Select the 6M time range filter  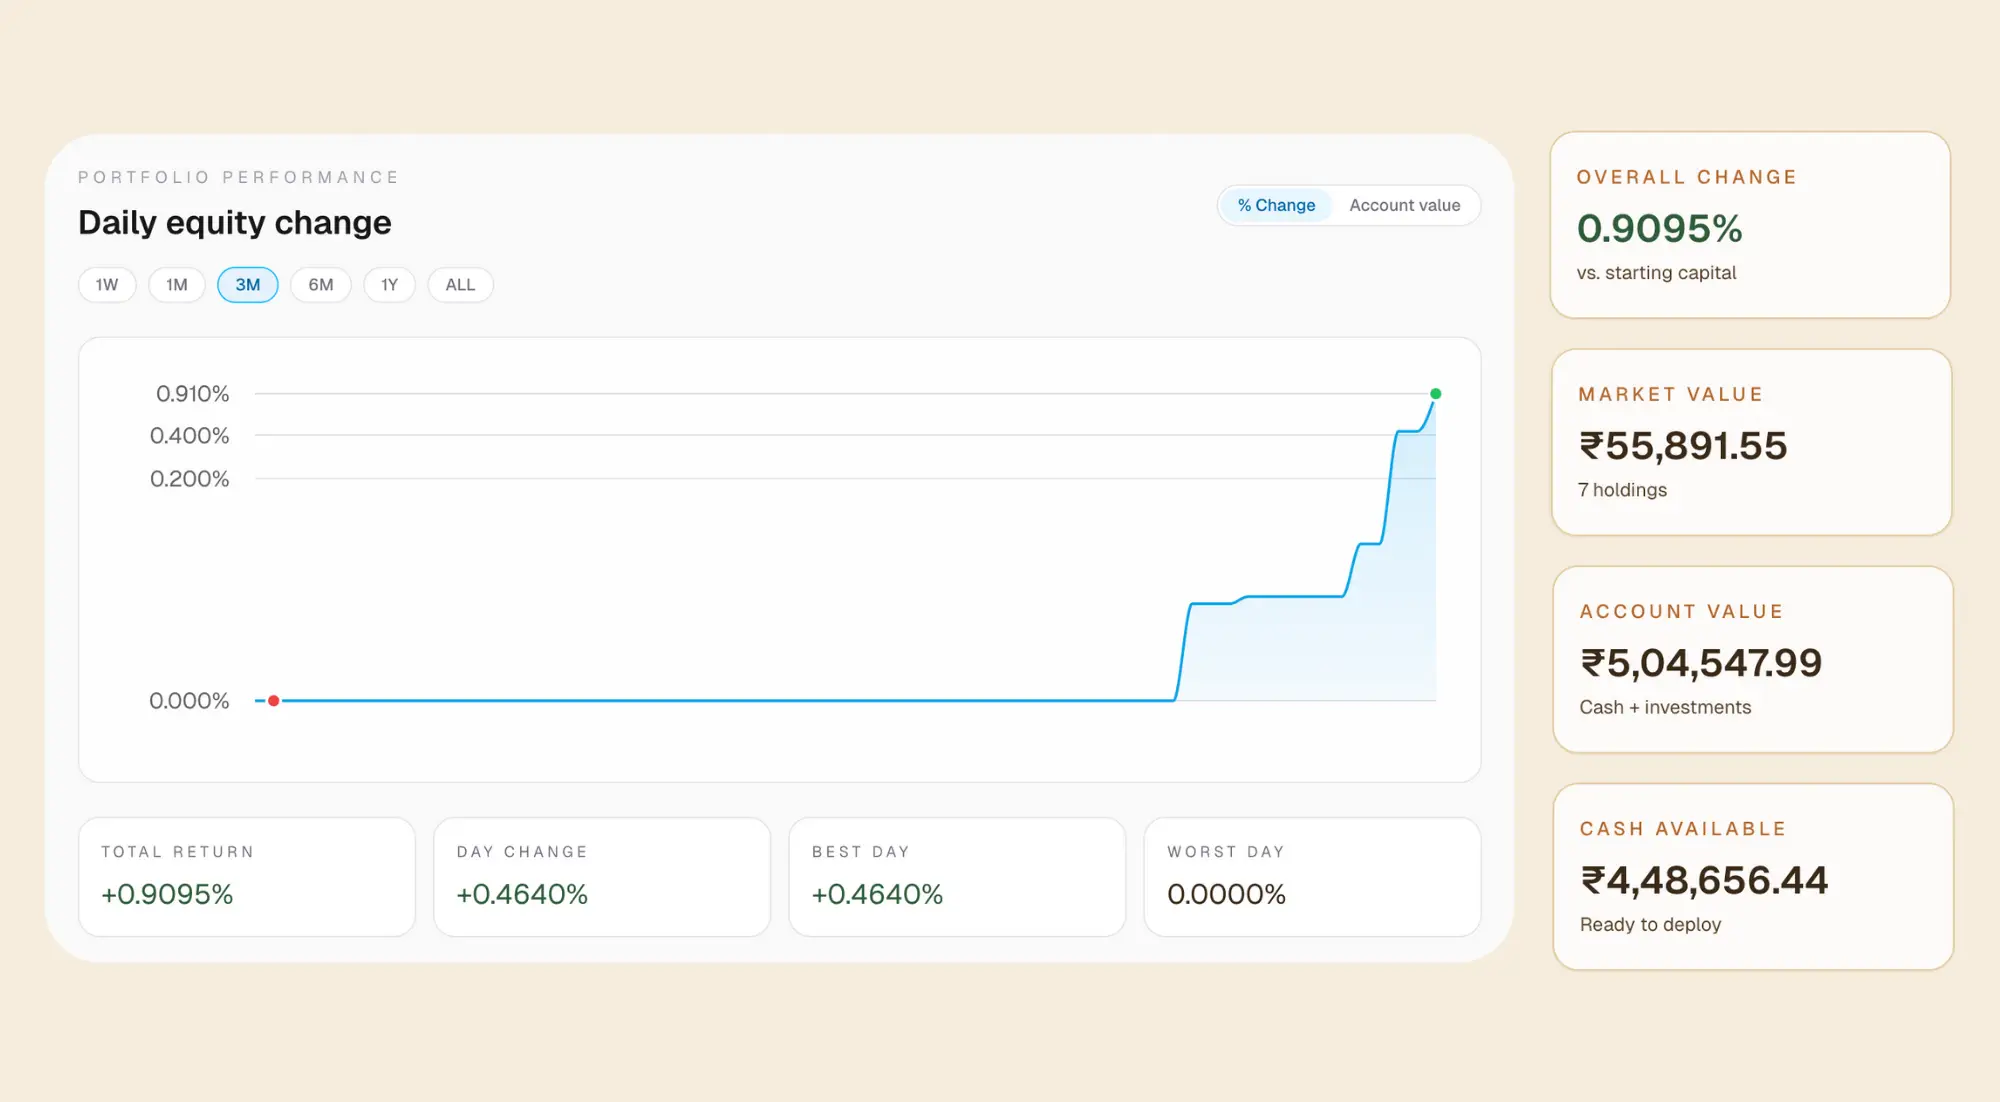(320, 284)
